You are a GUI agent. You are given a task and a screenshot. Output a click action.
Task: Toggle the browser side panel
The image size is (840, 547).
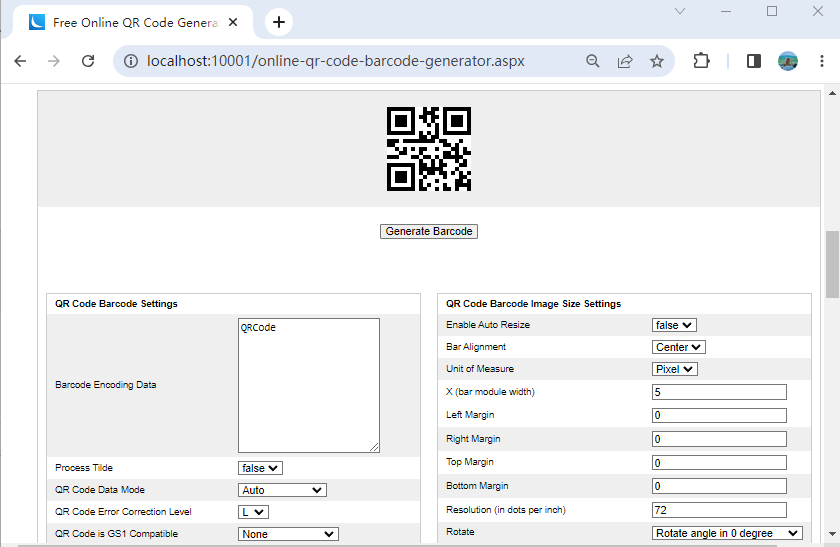click(754, 61)
